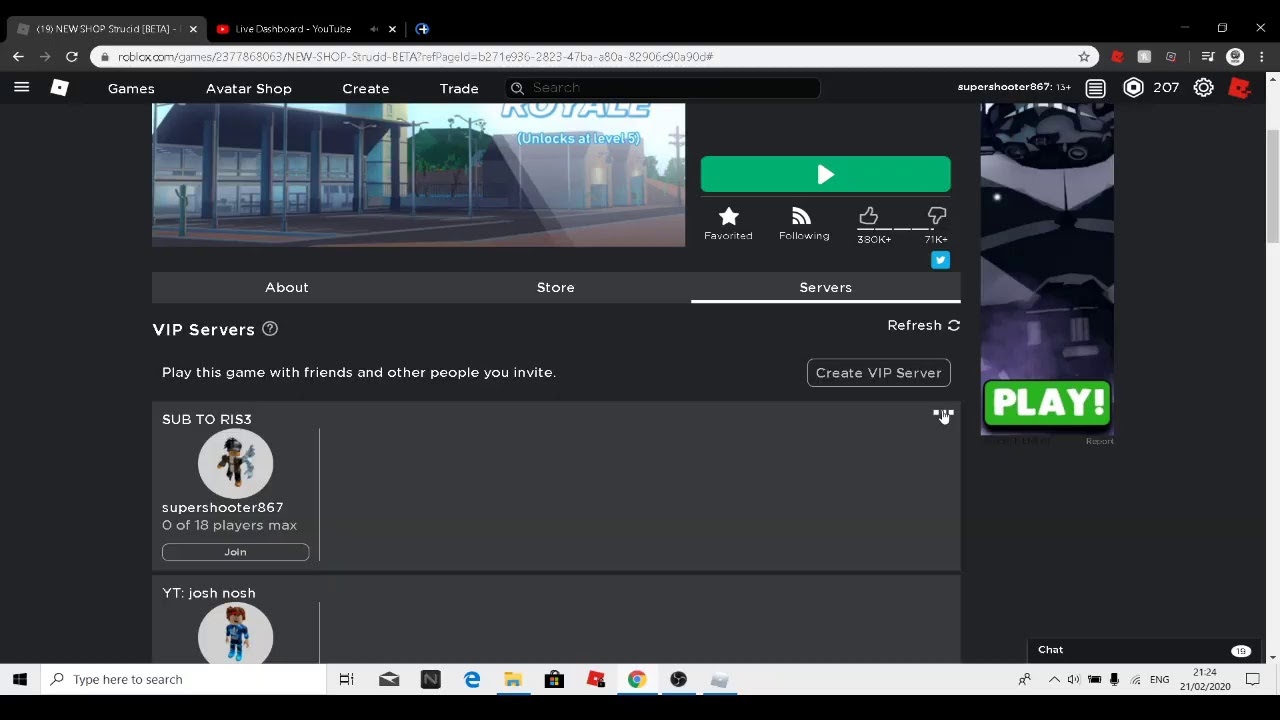Open a new Chrome tab
The height and width of the screenshot is (720, 1280).
(x=422, y=29)
